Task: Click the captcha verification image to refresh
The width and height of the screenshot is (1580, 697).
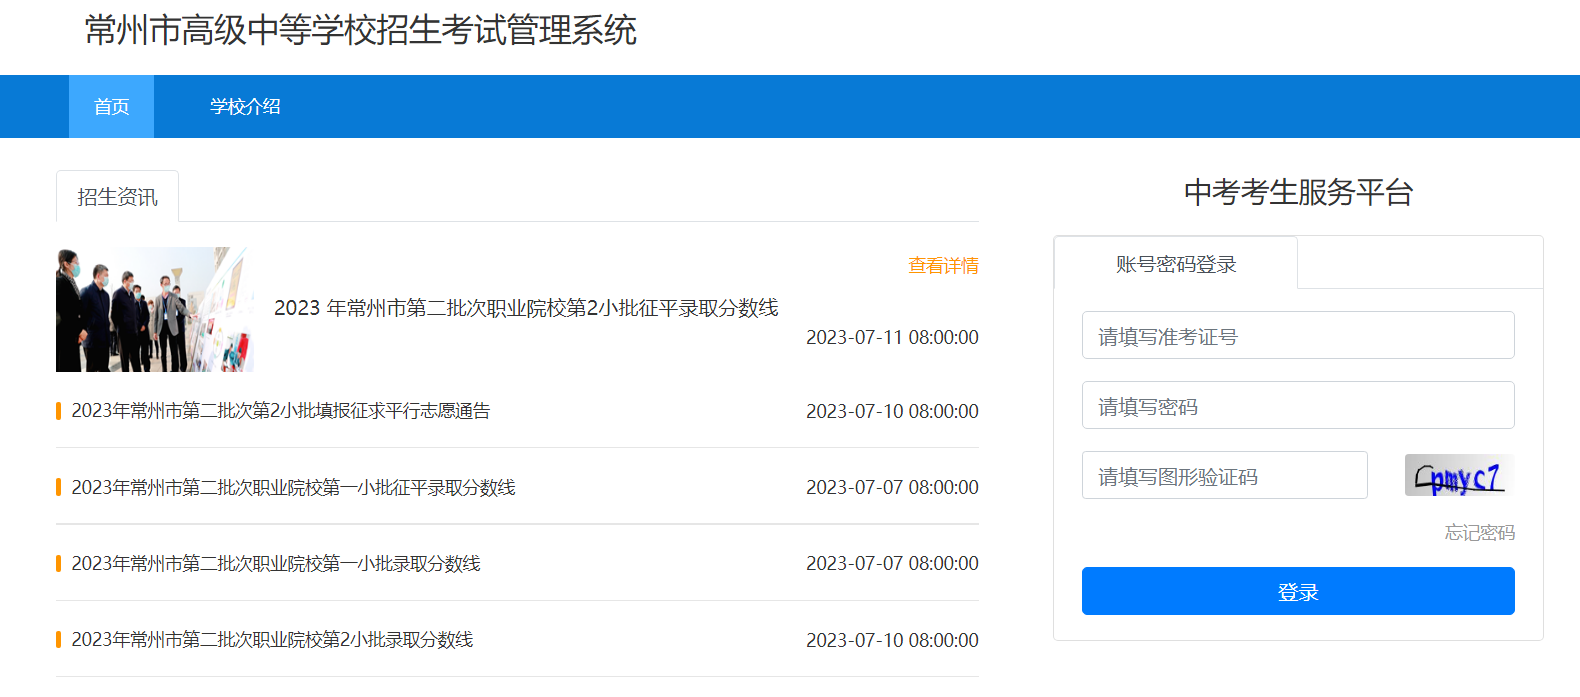Action: [x=1459, y=476]
